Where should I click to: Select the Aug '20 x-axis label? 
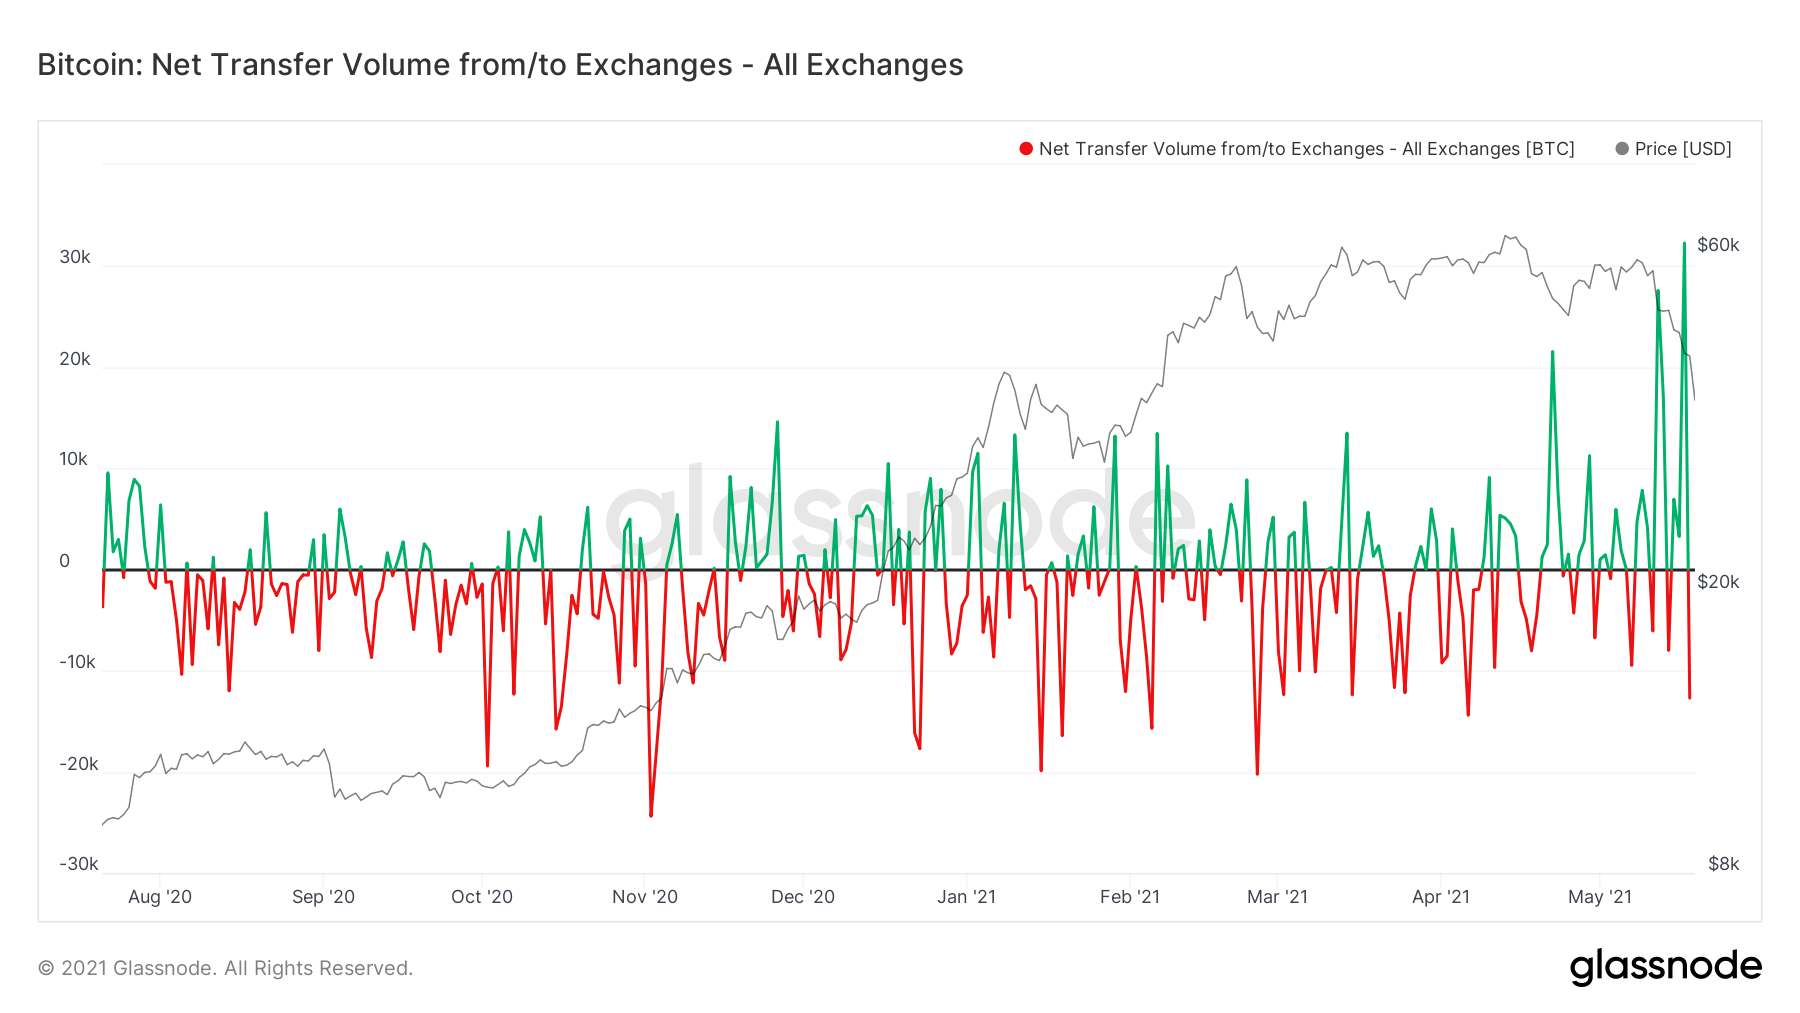coord(160,897)
